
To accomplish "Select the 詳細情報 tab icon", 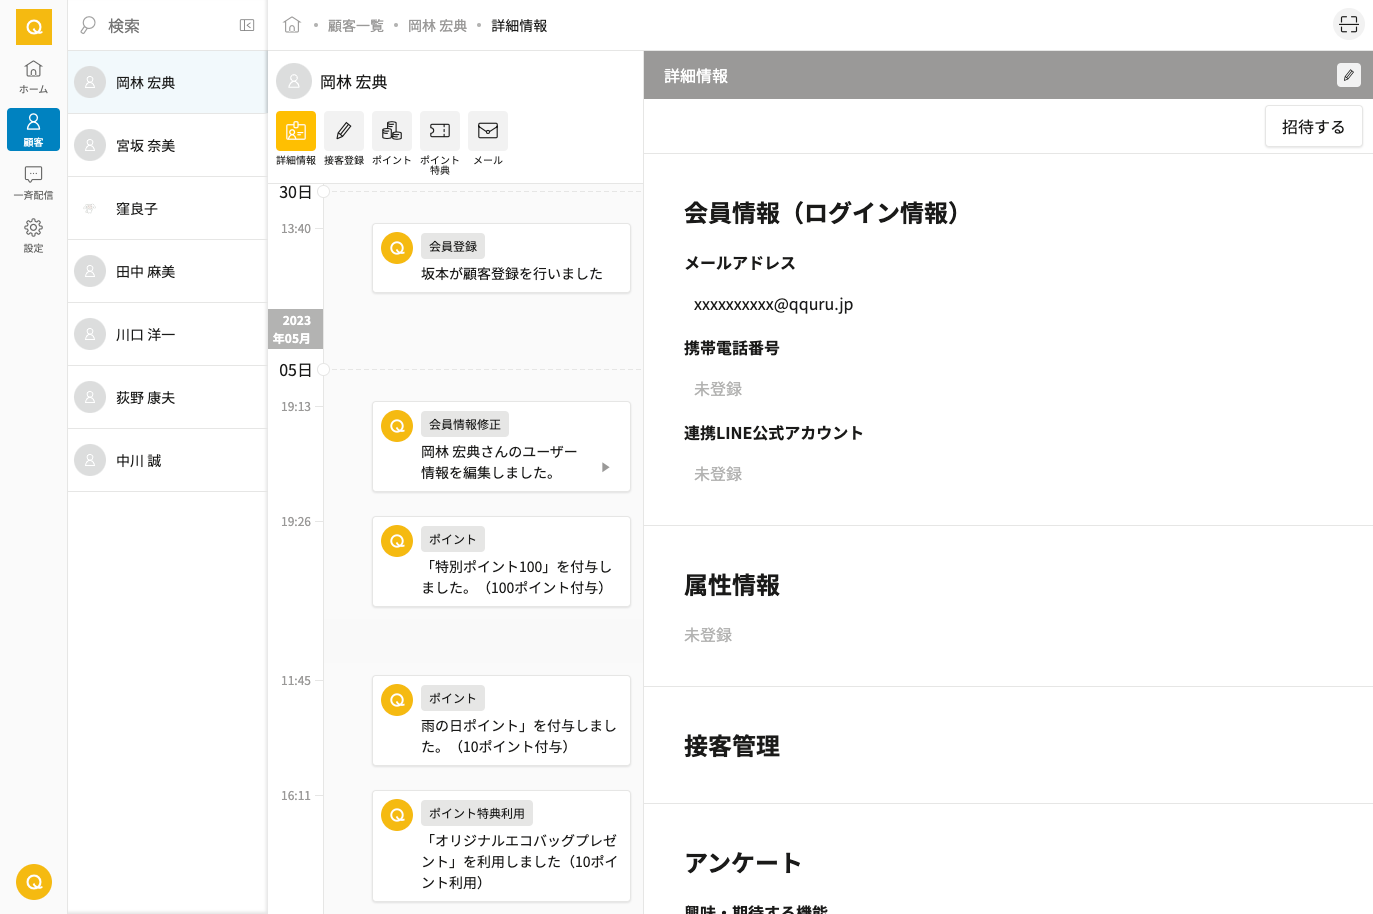I will pos(295,131).
